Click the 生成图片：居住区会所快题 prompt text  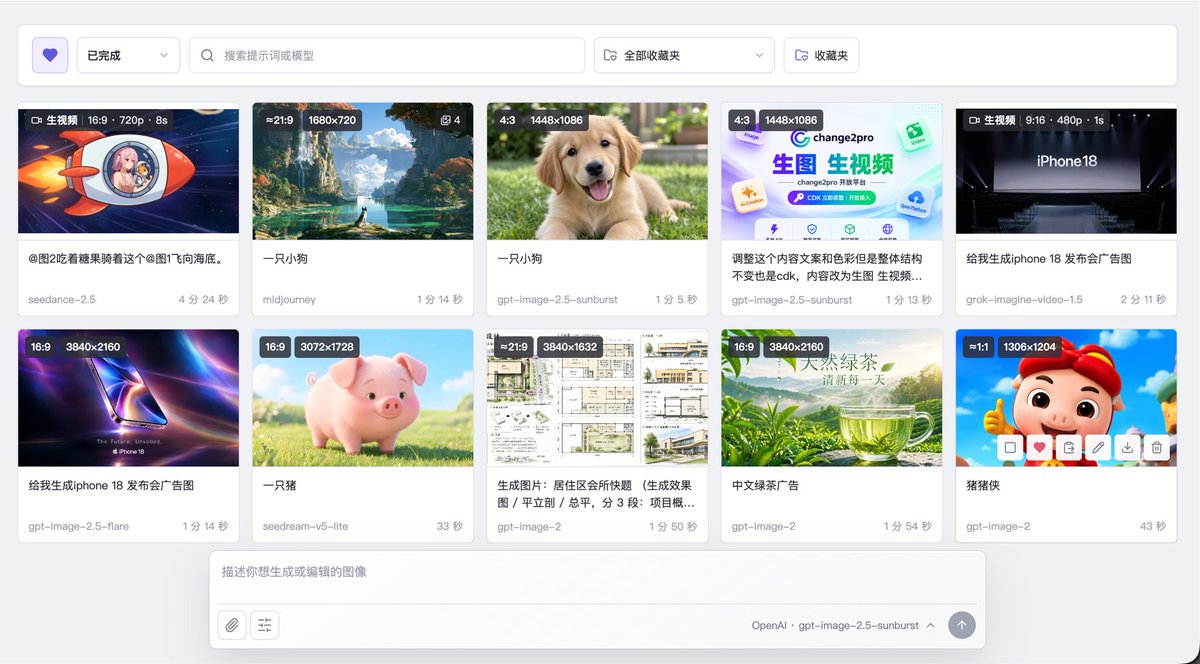coord(596,493)
